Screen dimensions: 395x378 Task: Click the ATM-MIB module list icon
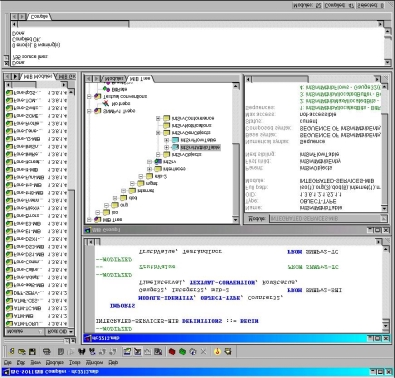click(x=9, y=316)
